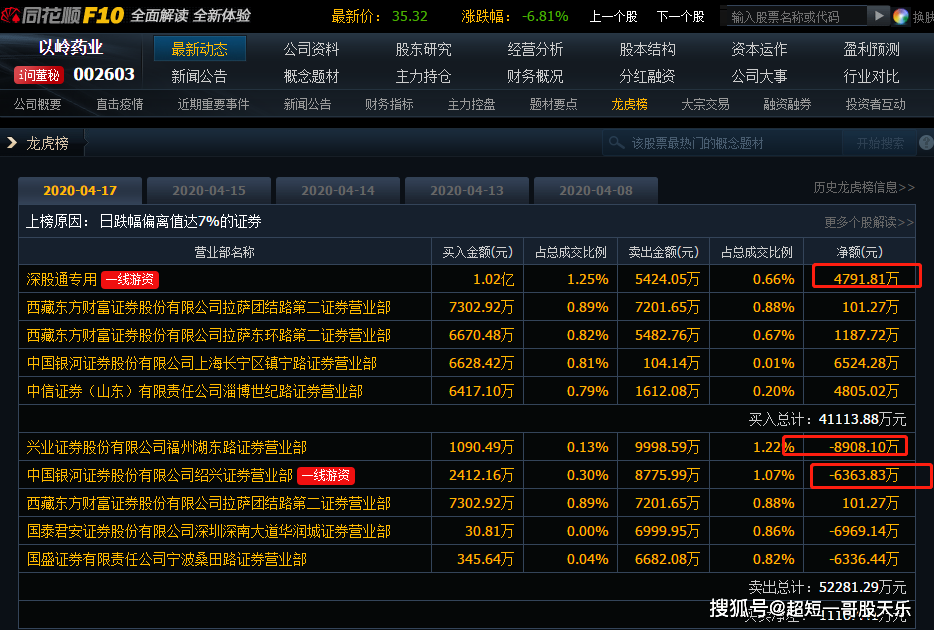Select the 2020-04-15 date tab

(x=209, y=191)
